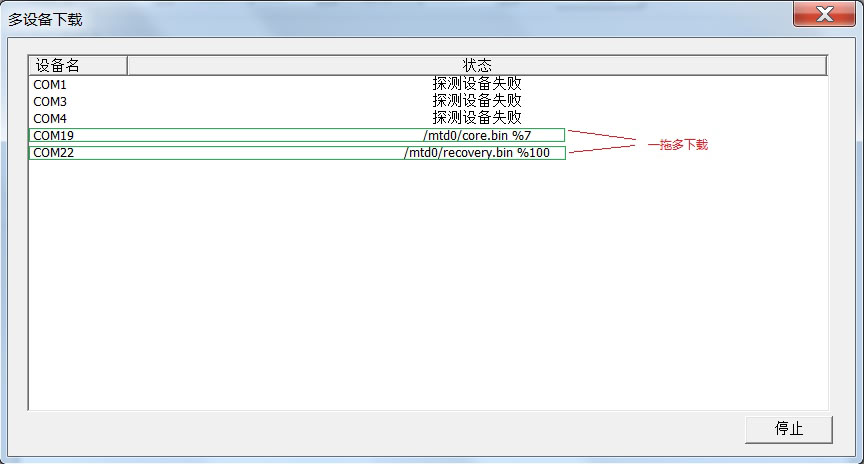Click the 多设备下载 title bar text
The width and height of the screenshot is (864, 464).
click(x=46, y=19)
